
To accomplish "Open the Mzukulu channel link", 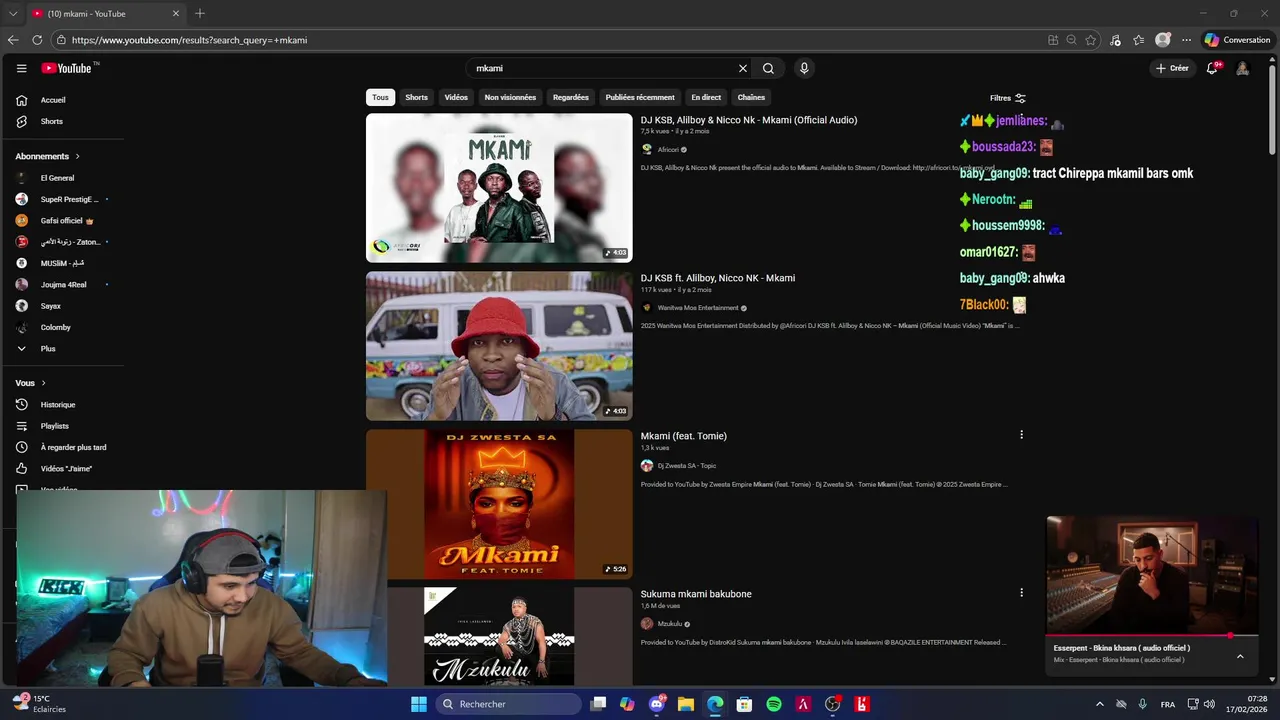I will (670, 623).
